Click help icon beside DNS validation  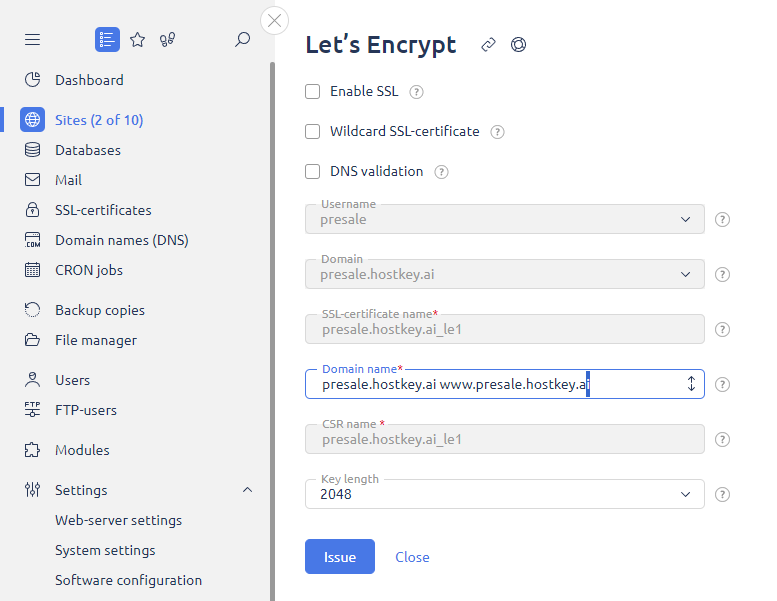pyautogui.click(x=441, y=172)
